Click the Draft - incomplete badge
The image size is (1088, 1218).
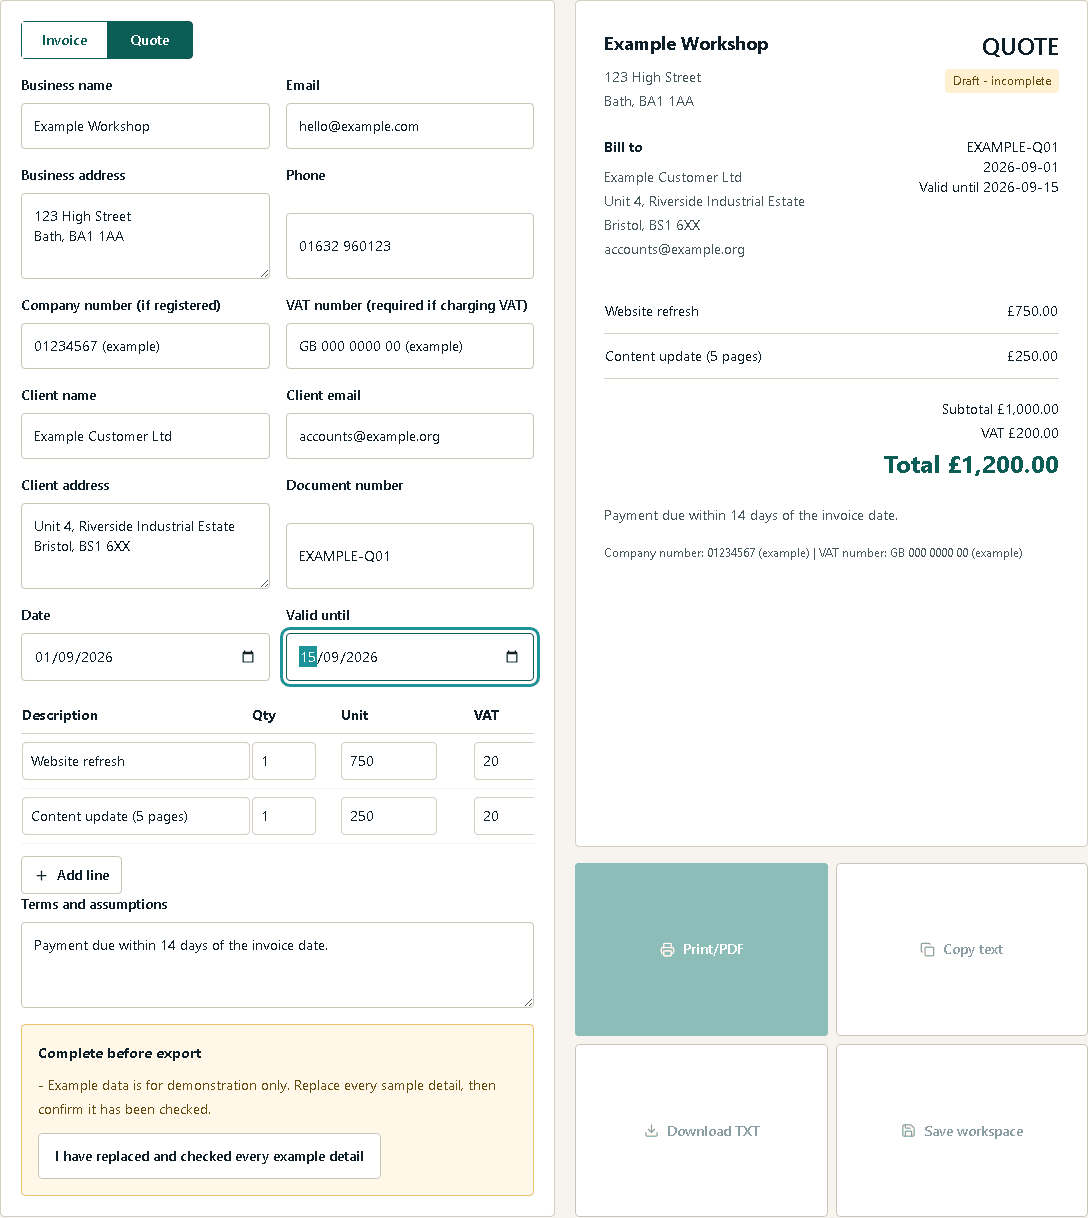tap(1001, 81)
